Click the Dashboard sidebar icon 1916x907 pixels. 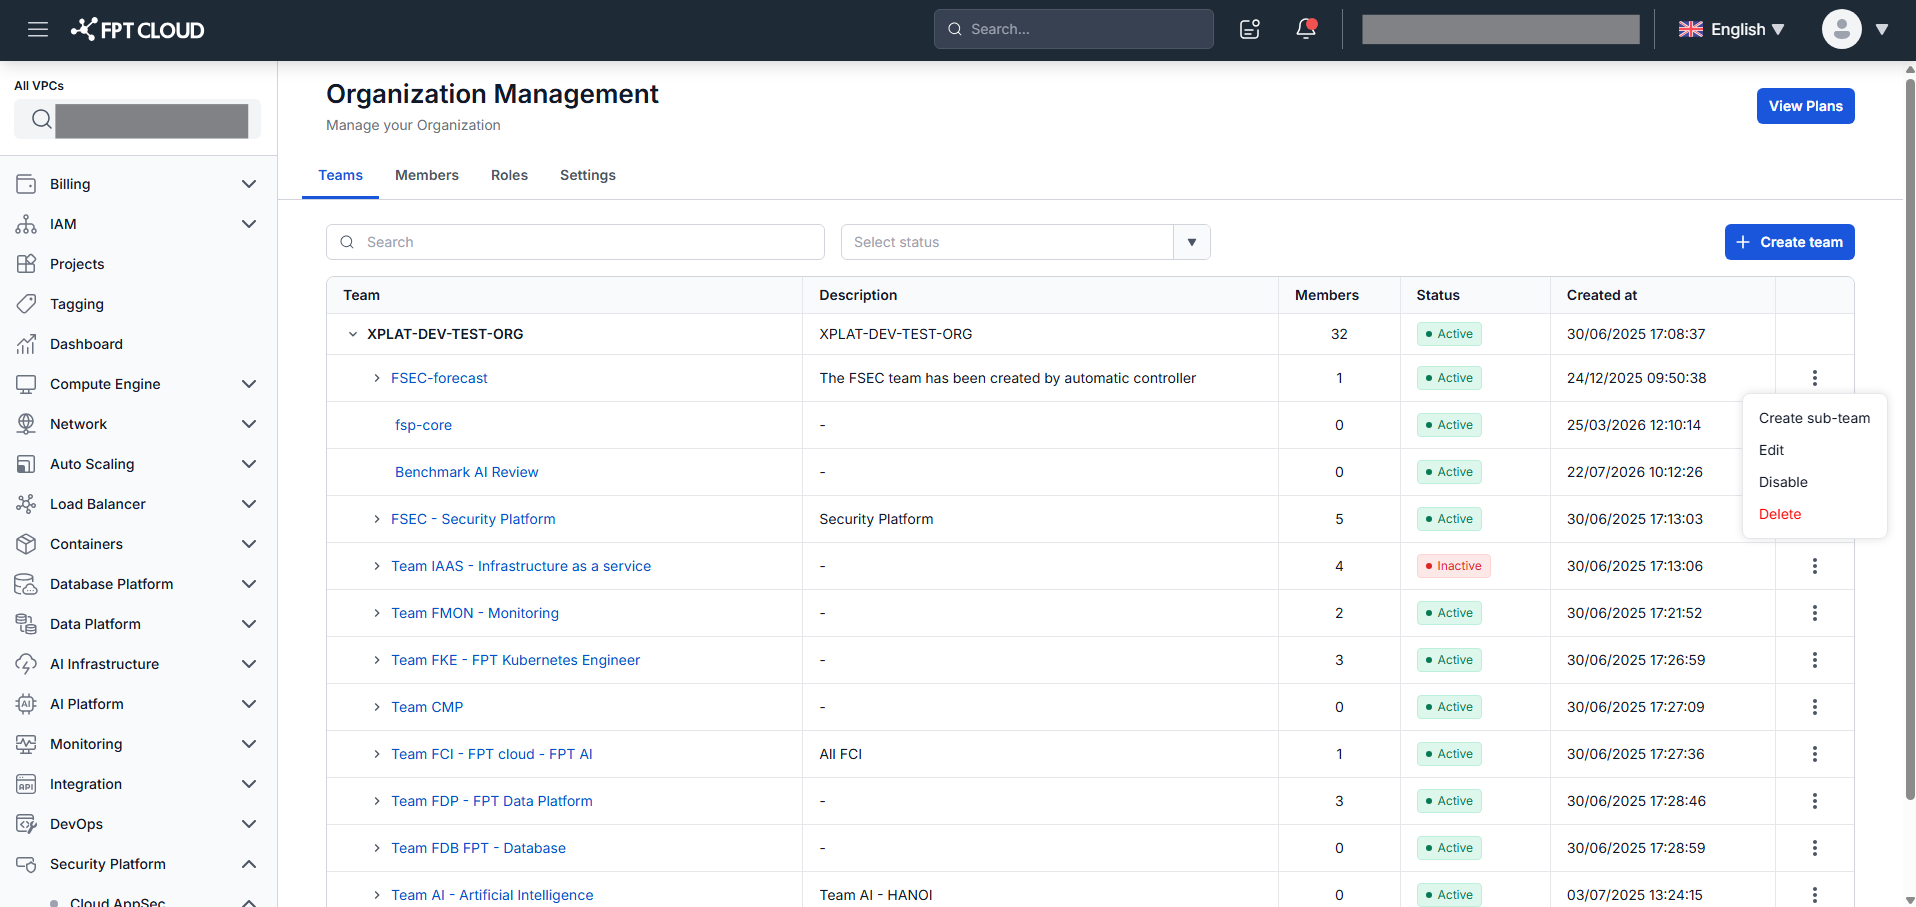click(x=26, y=344)
